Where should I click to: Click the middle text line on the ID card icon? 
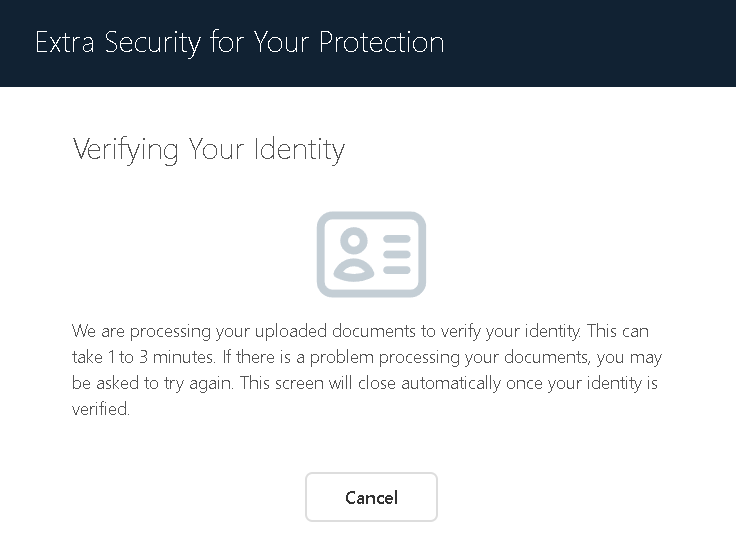point(397,255)
